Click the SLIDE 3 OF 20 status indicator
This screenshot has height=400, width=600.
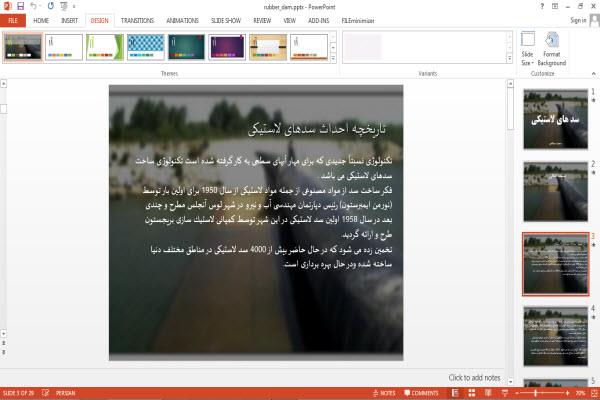pos(18,393)
